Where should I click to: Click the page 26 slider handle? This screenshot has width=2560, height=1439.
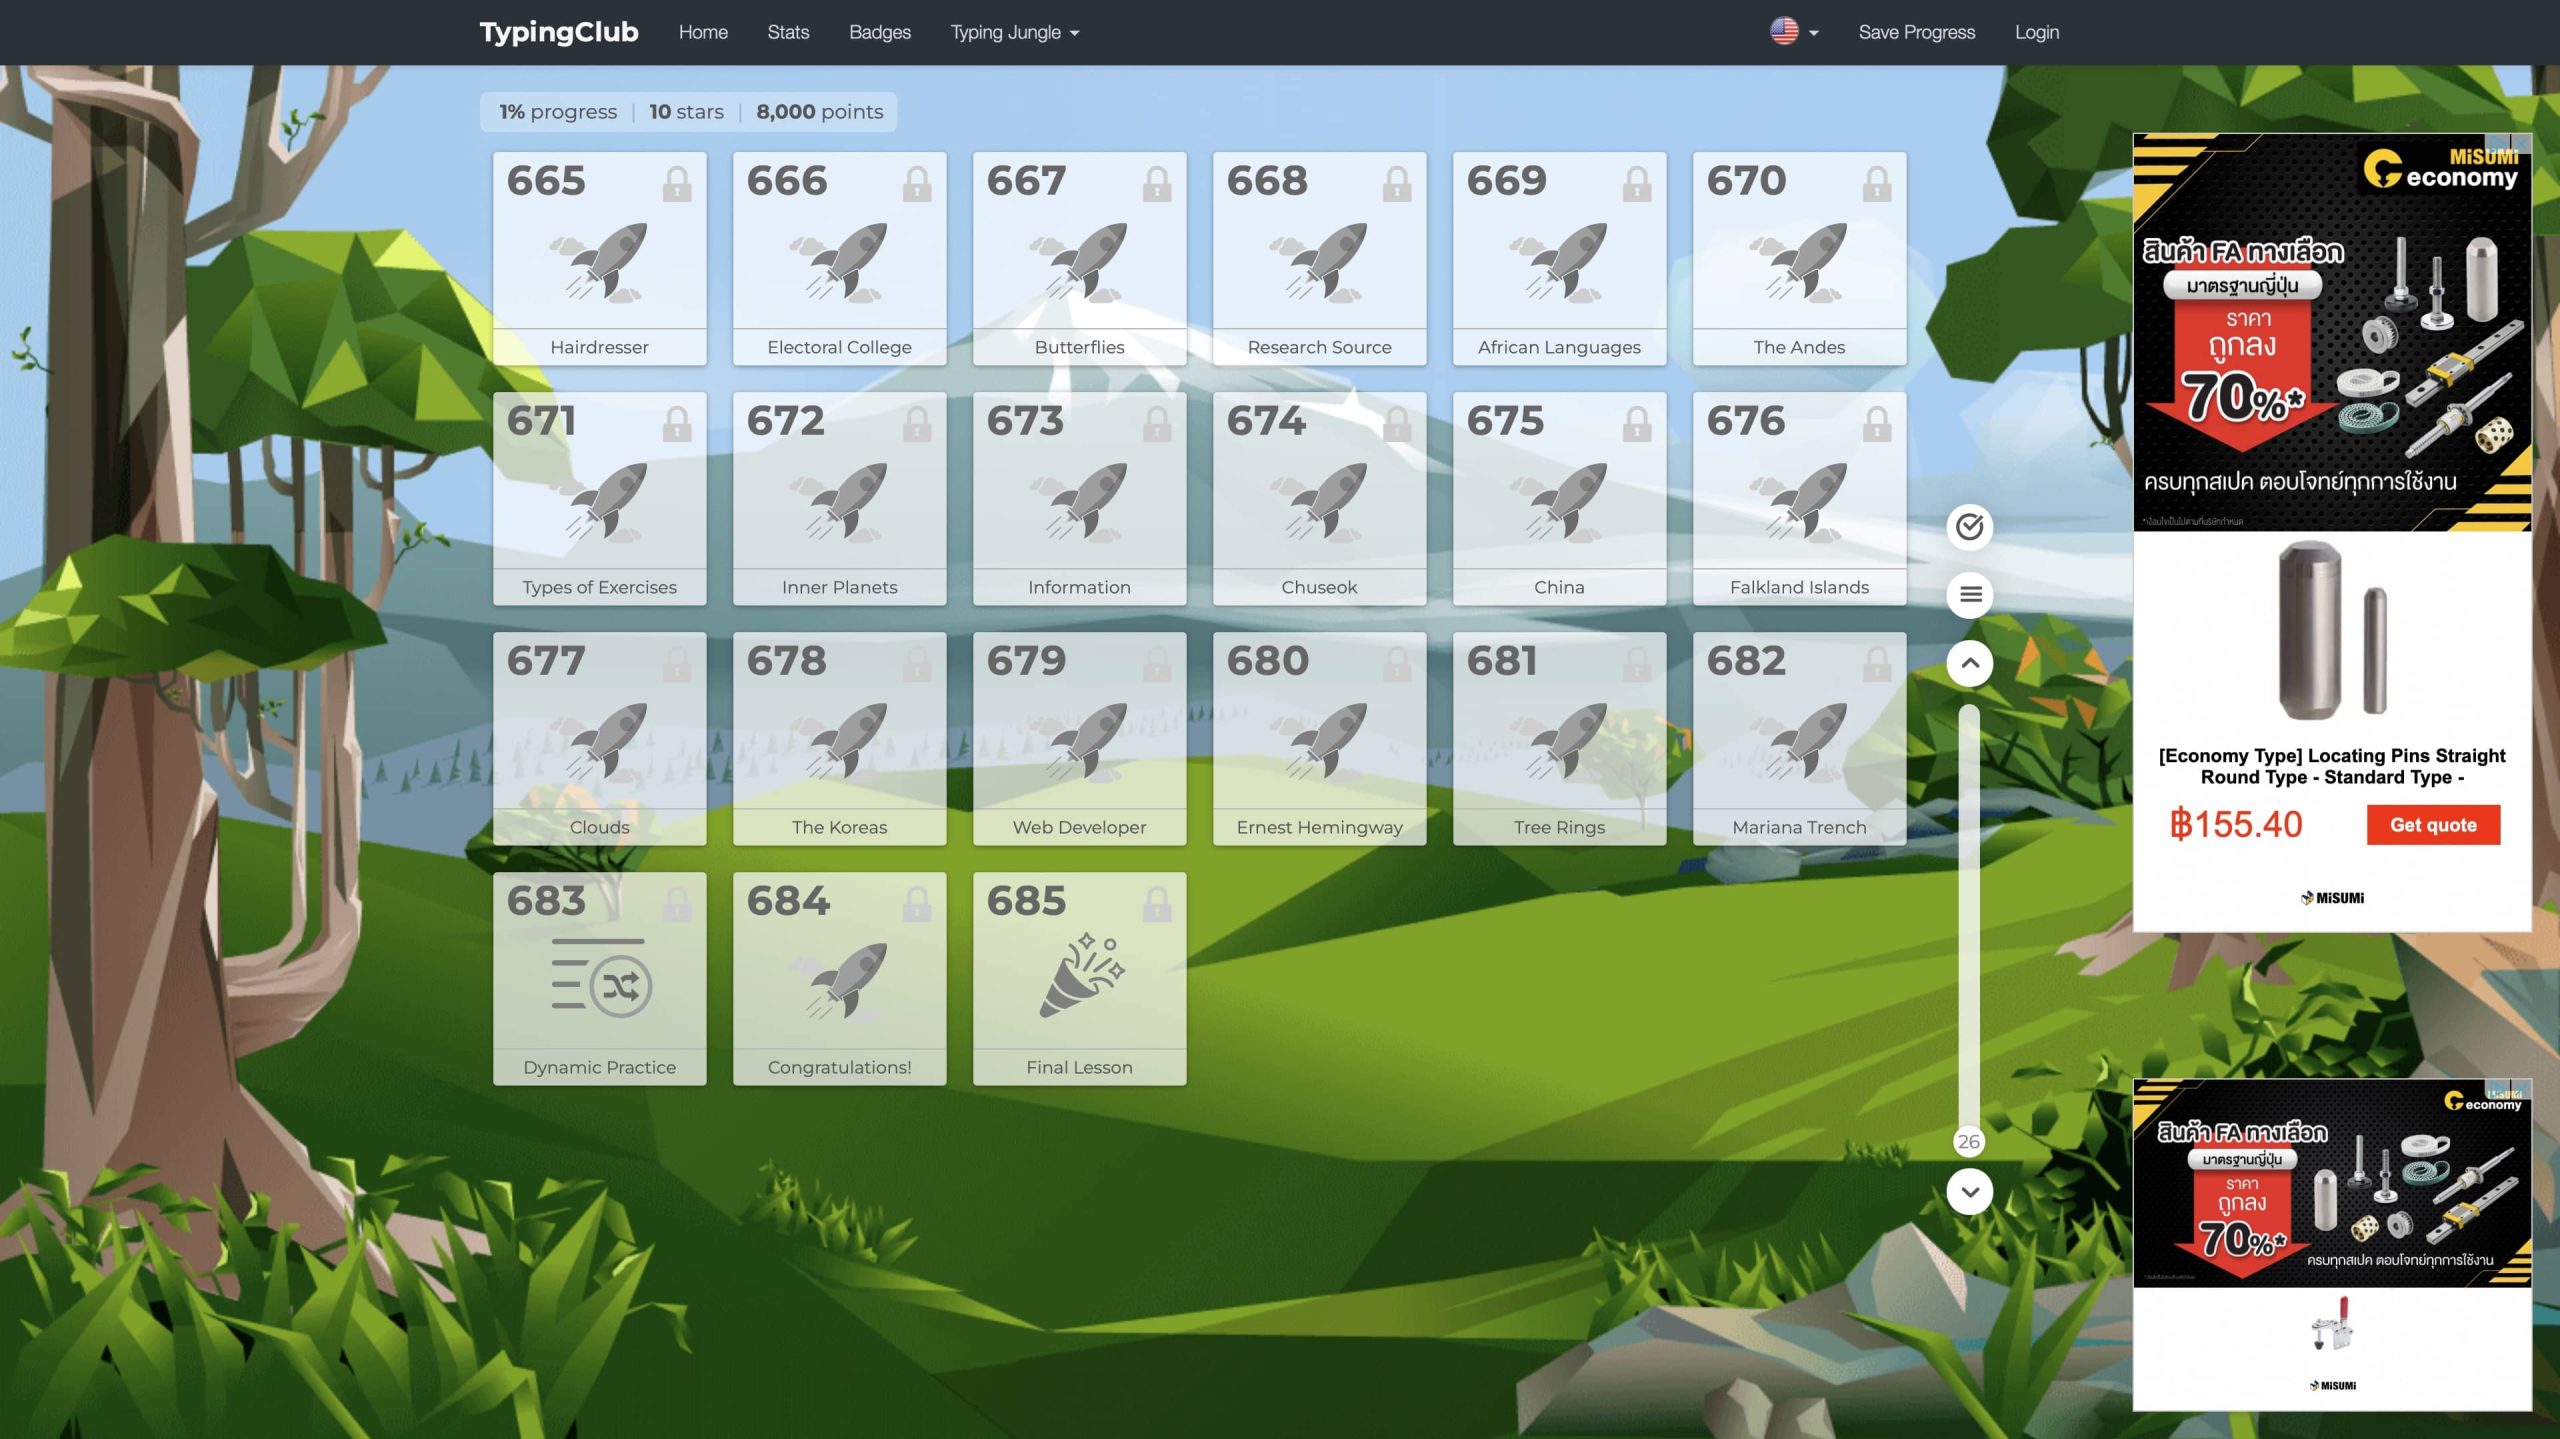(x=1968, y=1141)
